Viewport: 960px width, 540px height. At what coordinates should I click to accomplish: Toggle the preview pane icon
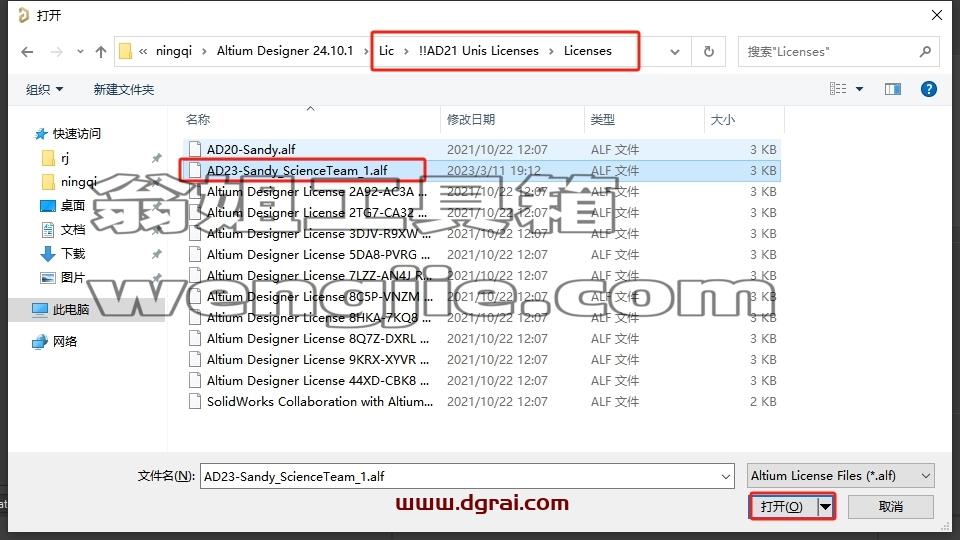tap(893, 89)
